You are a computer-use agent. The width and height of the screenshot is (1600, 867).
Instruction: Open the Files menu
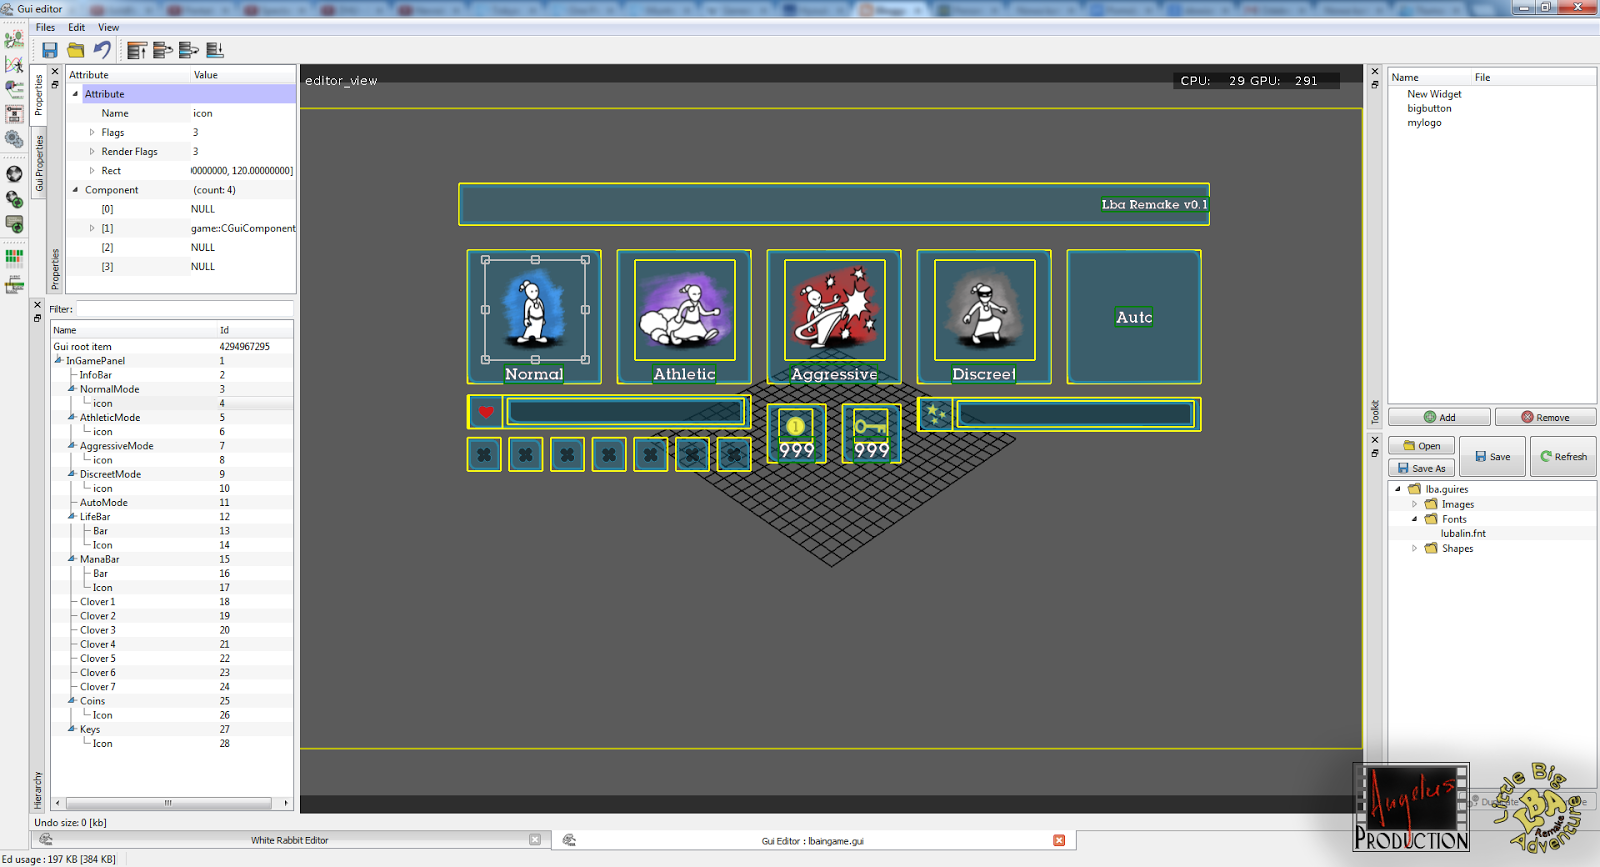tap(46, 27)
